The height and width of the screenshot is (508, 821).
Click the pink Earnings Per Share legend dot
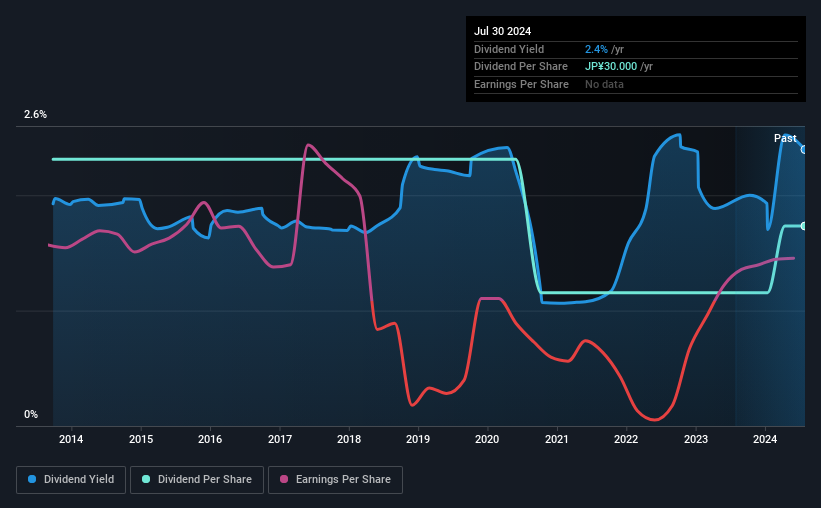pos(284,479)
